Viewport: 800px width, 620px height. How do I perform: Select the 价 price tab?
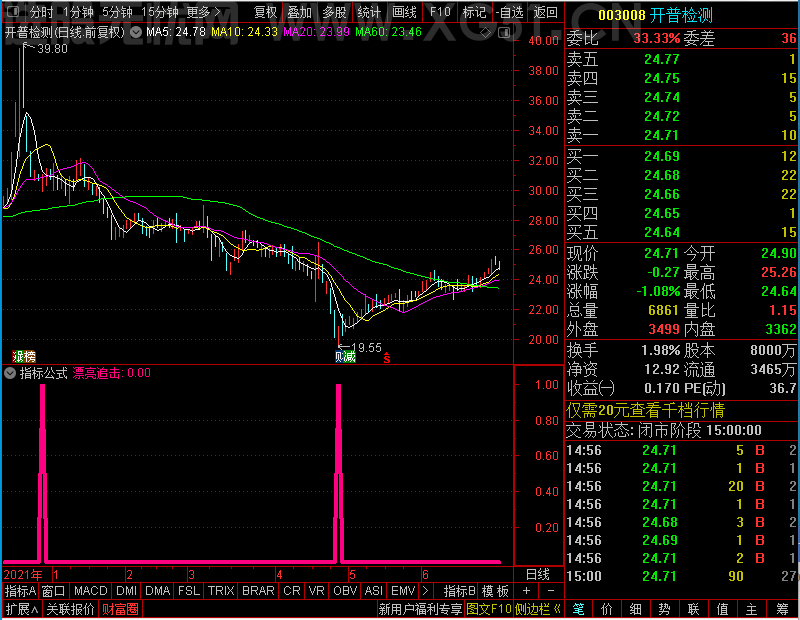point(607,609)
